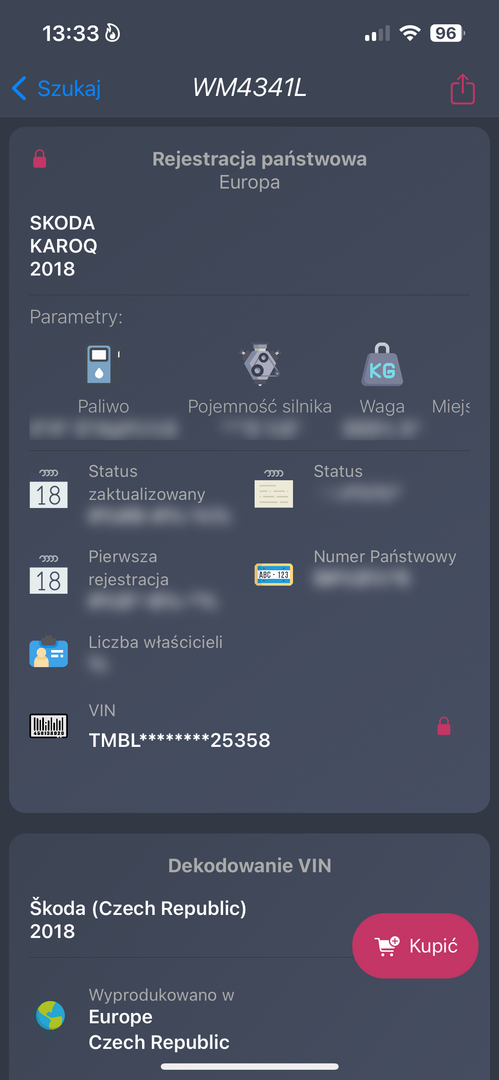Tap the Dekodowanie VIN section header
This screenshot has width=499, height=1080.
click(x=250, y=865)
